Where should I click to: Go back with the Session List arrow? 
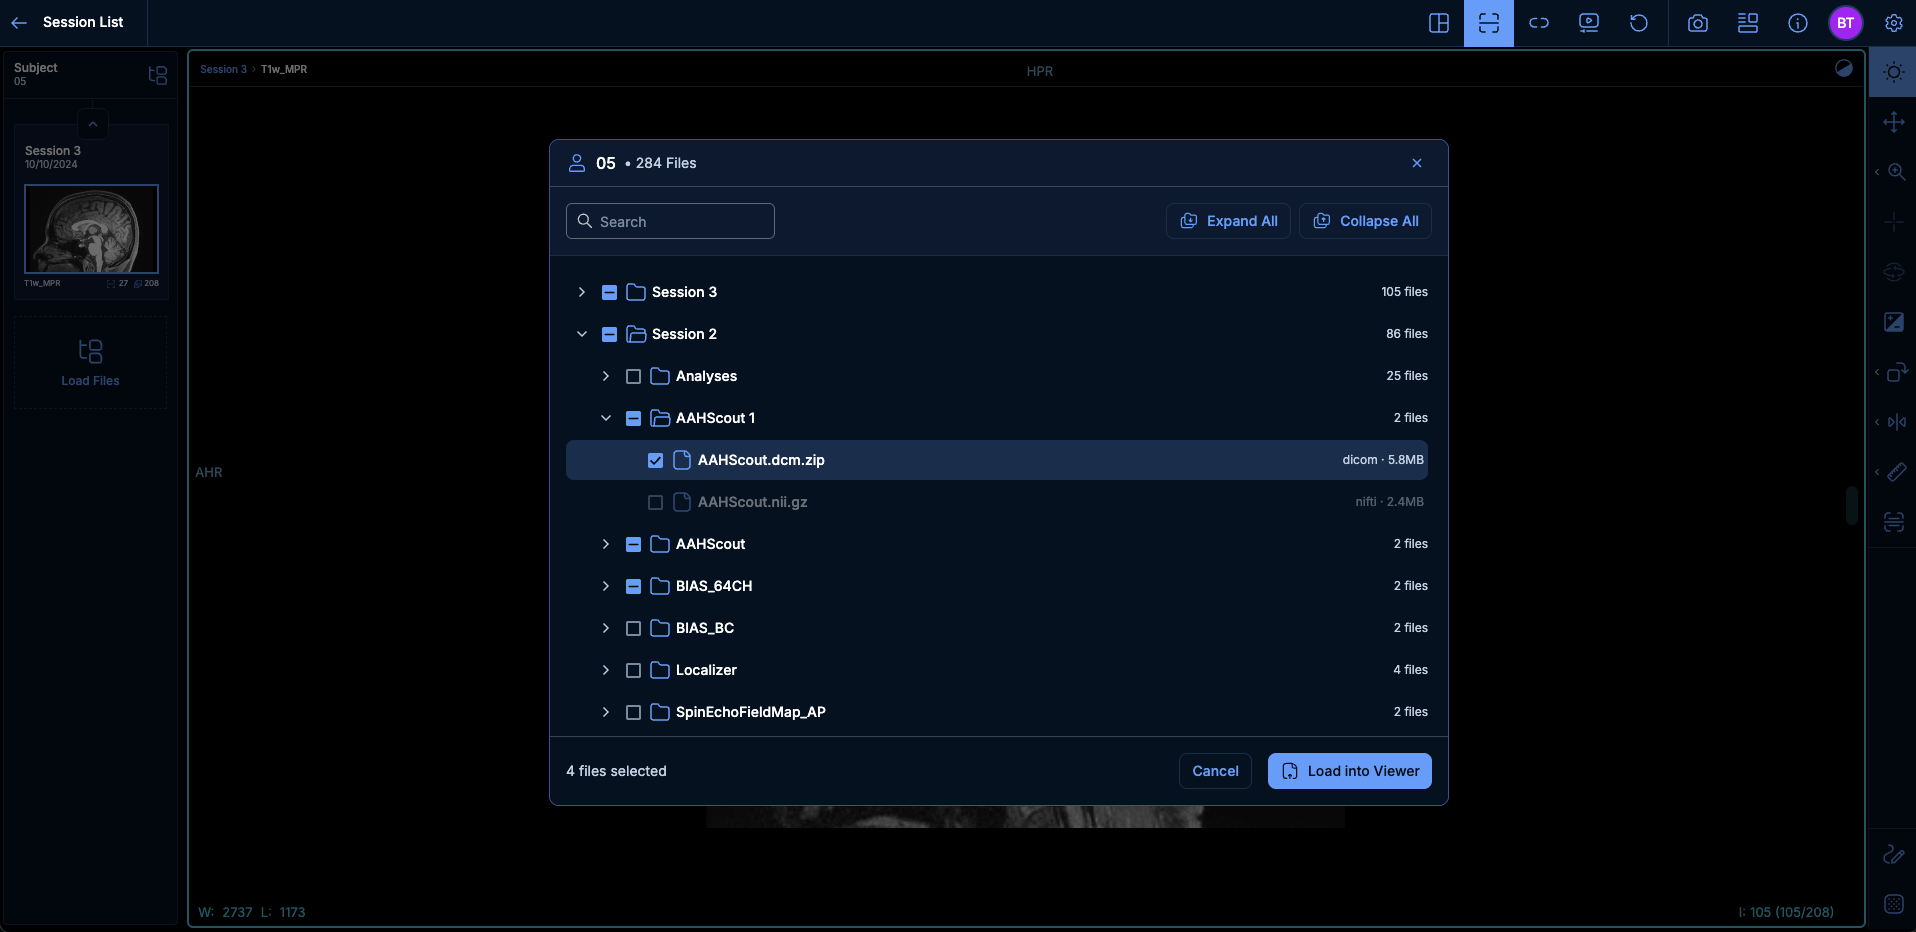pyautogui.click(x=19, y=22)
